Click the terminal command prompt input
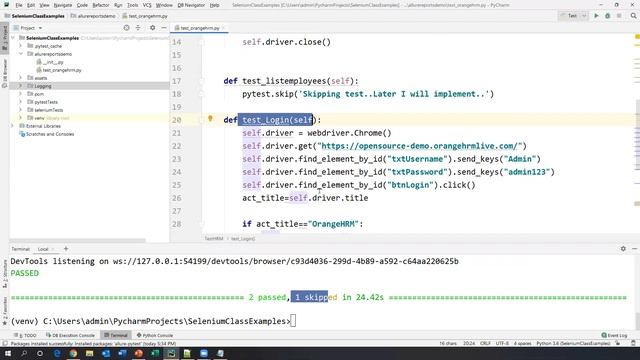This screenshot has height=360, width=640. point(292,321)
